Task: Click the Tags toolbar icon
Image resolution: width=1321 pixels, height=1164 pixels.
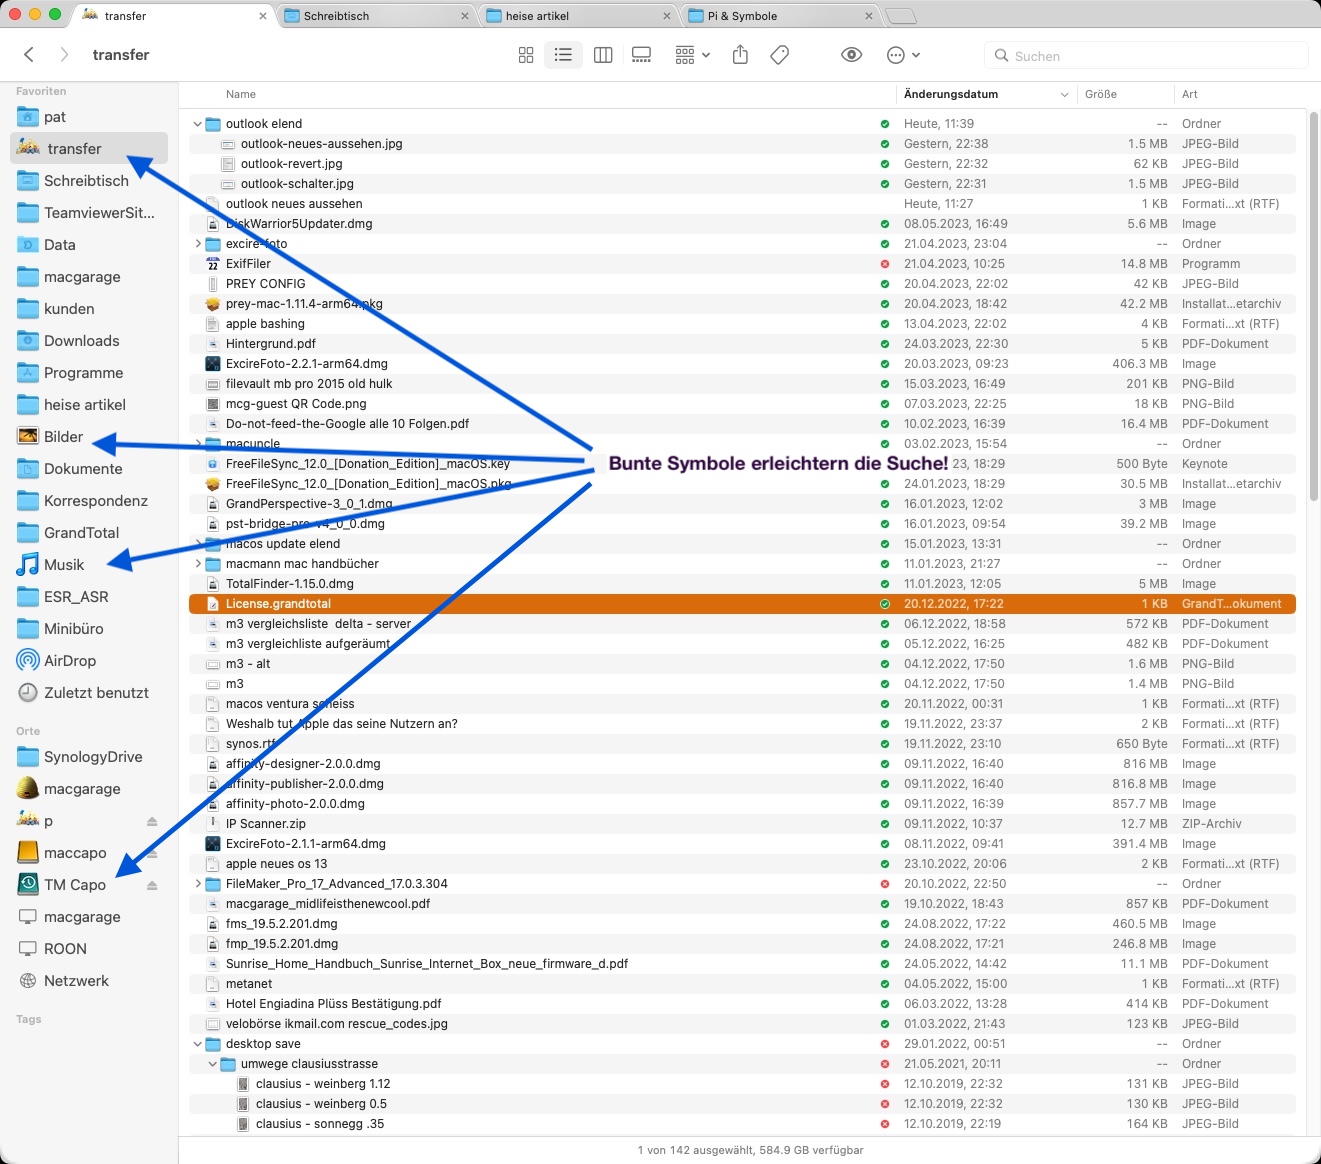Action: [x=780, y=55]
